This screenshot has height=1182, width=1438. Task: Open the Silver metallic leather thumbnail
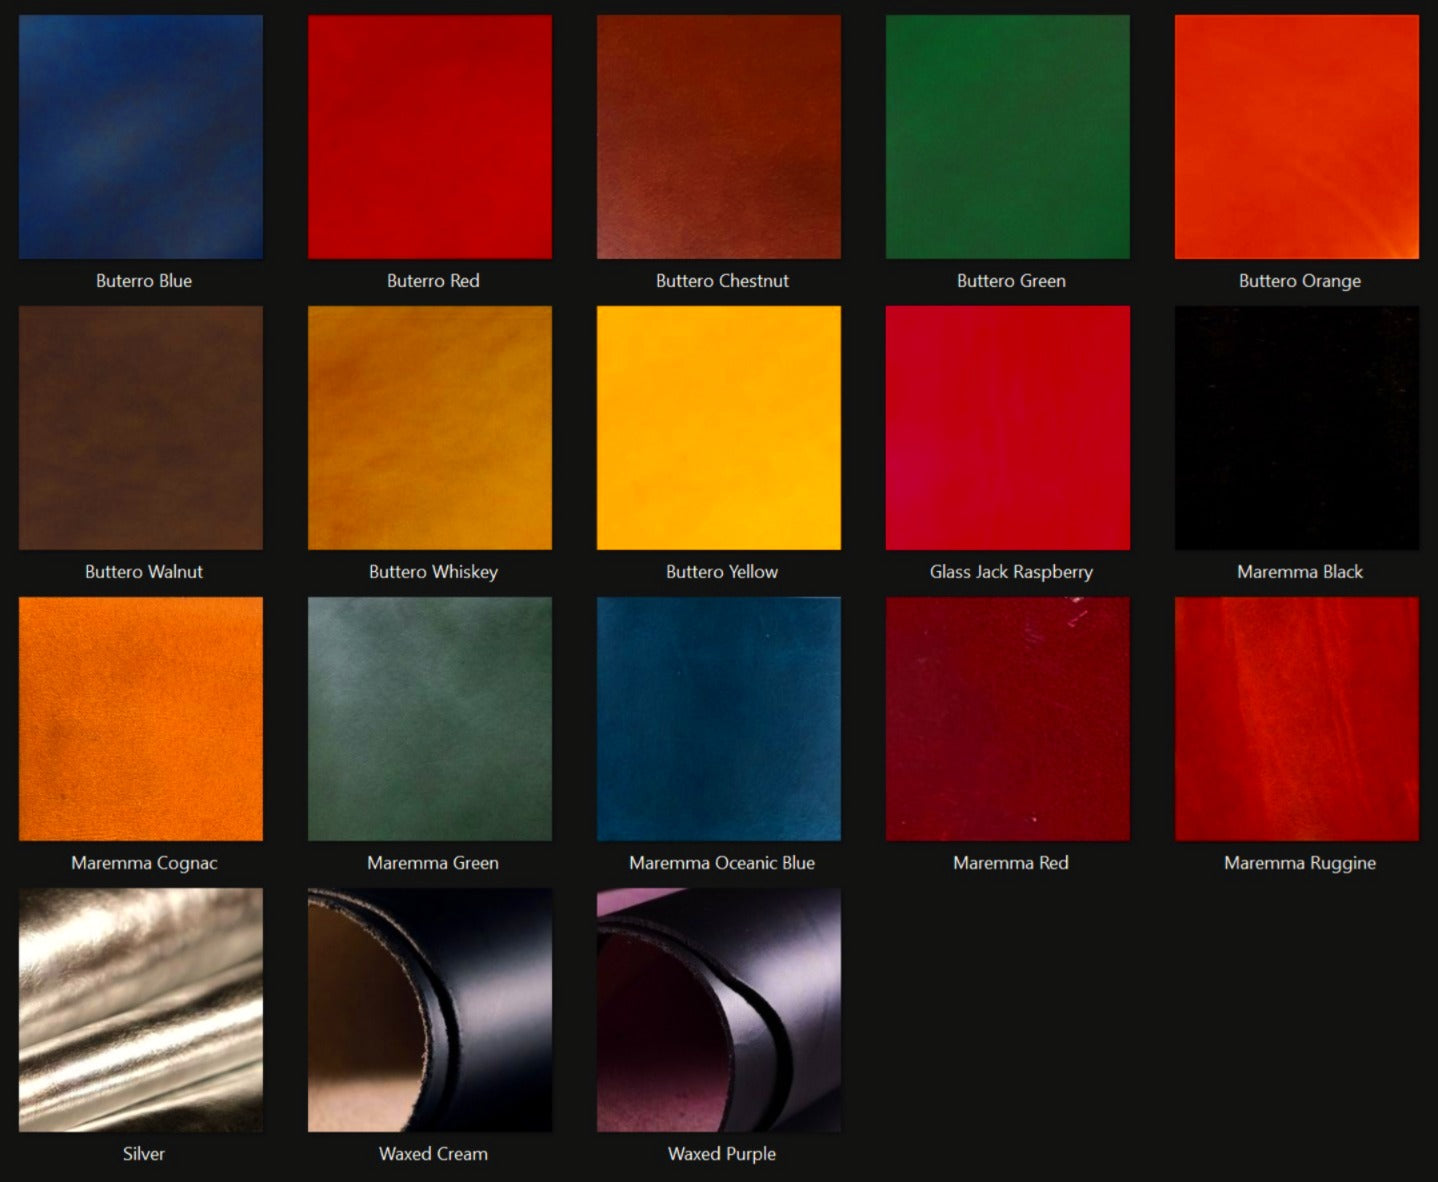(141, 1010)
